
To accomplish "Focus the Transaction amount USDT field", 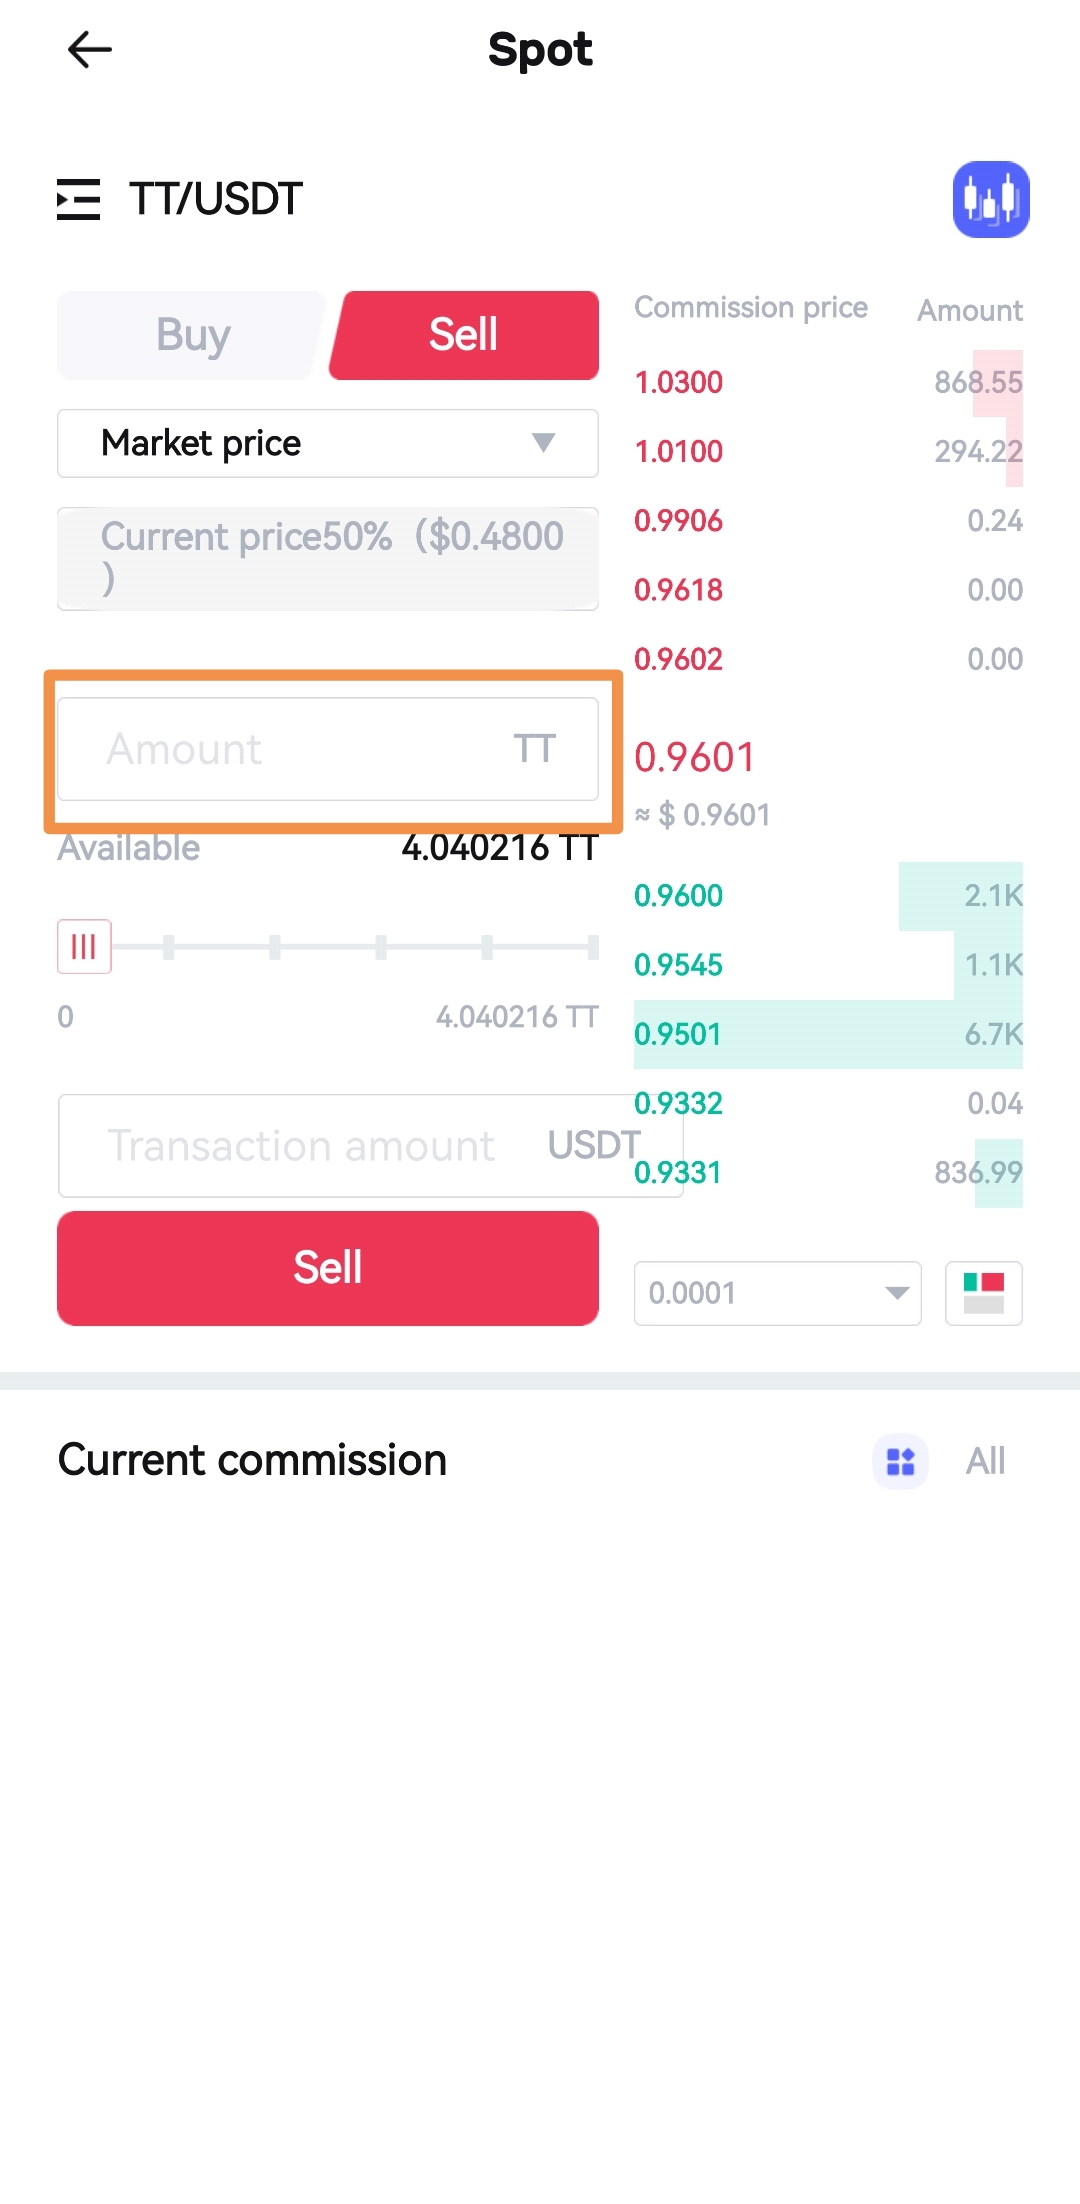I will tap(320, 1146).
